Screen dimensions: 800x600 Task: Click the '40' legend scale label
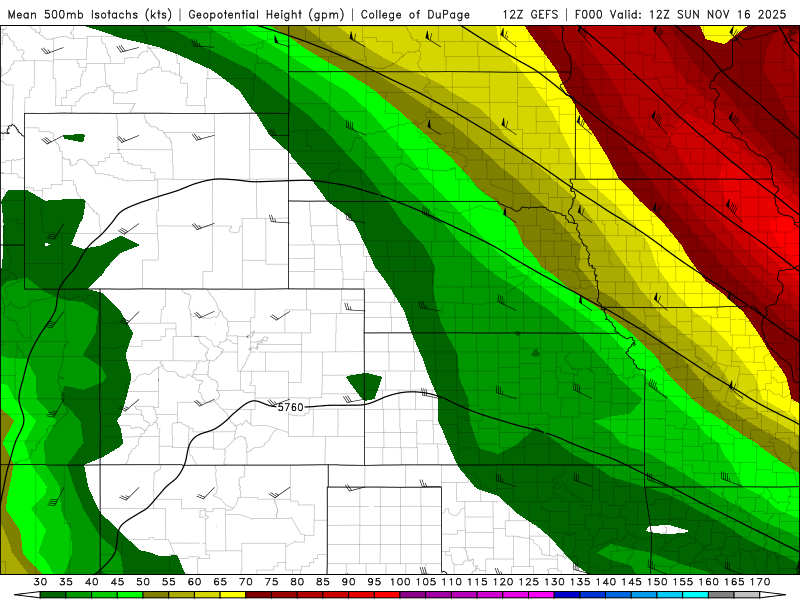(92, 582)
